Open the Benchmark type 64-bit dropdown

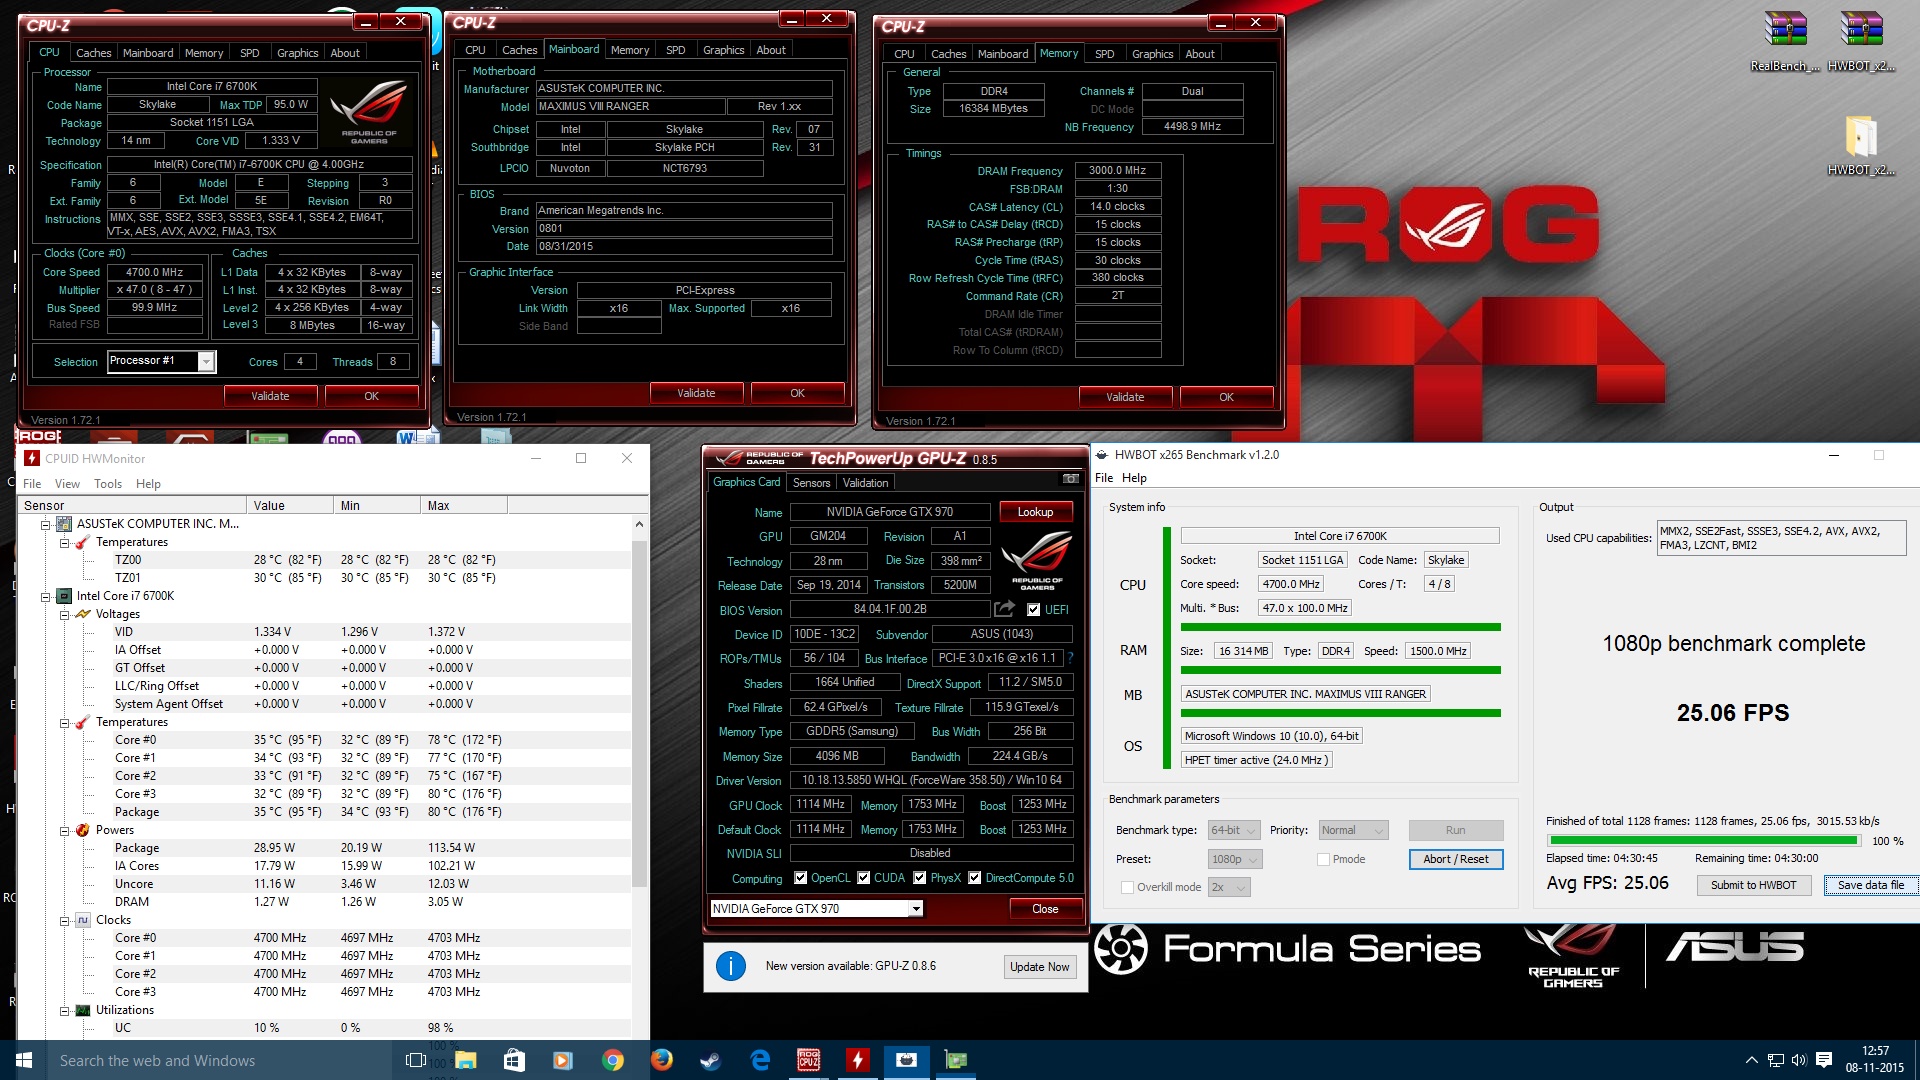(1233, 830)
